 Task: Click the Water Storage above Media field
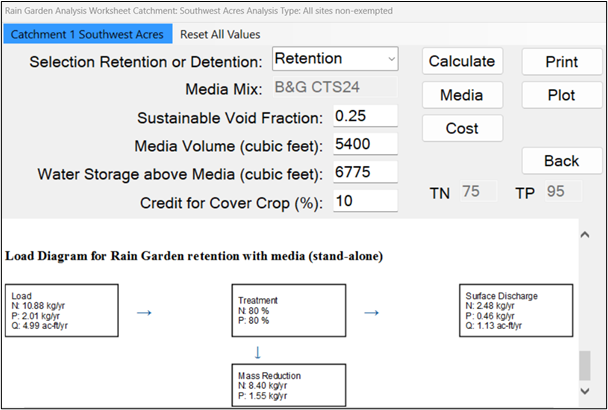[x=364, y=172]
